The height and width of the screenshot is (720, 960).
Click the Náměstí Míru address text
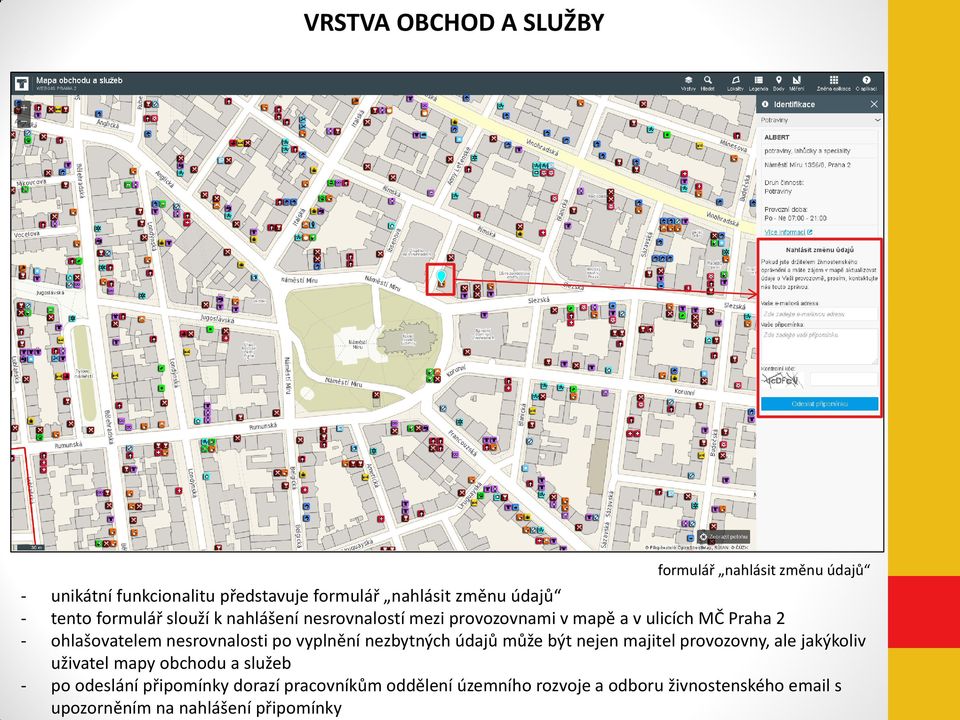tap(807, 165)
